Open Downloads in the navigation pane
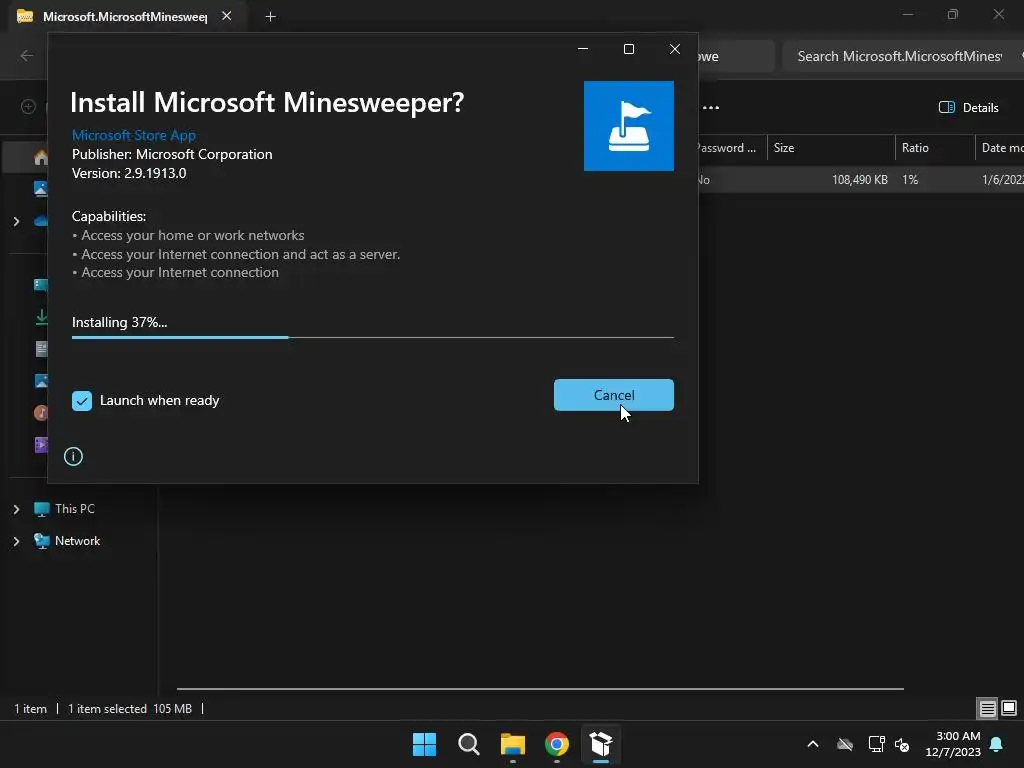Viewport: 1024px width, 768px height. (41, 317)
